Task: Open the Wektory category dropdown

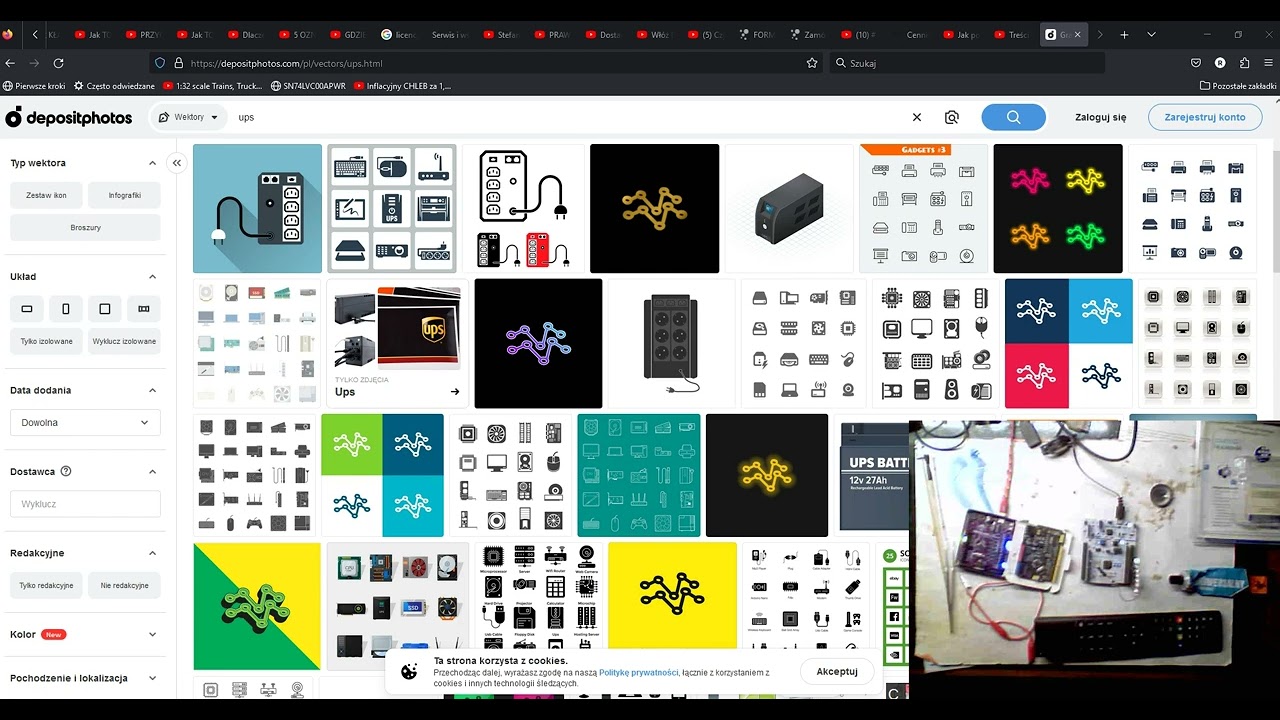Action: (189, 117)
